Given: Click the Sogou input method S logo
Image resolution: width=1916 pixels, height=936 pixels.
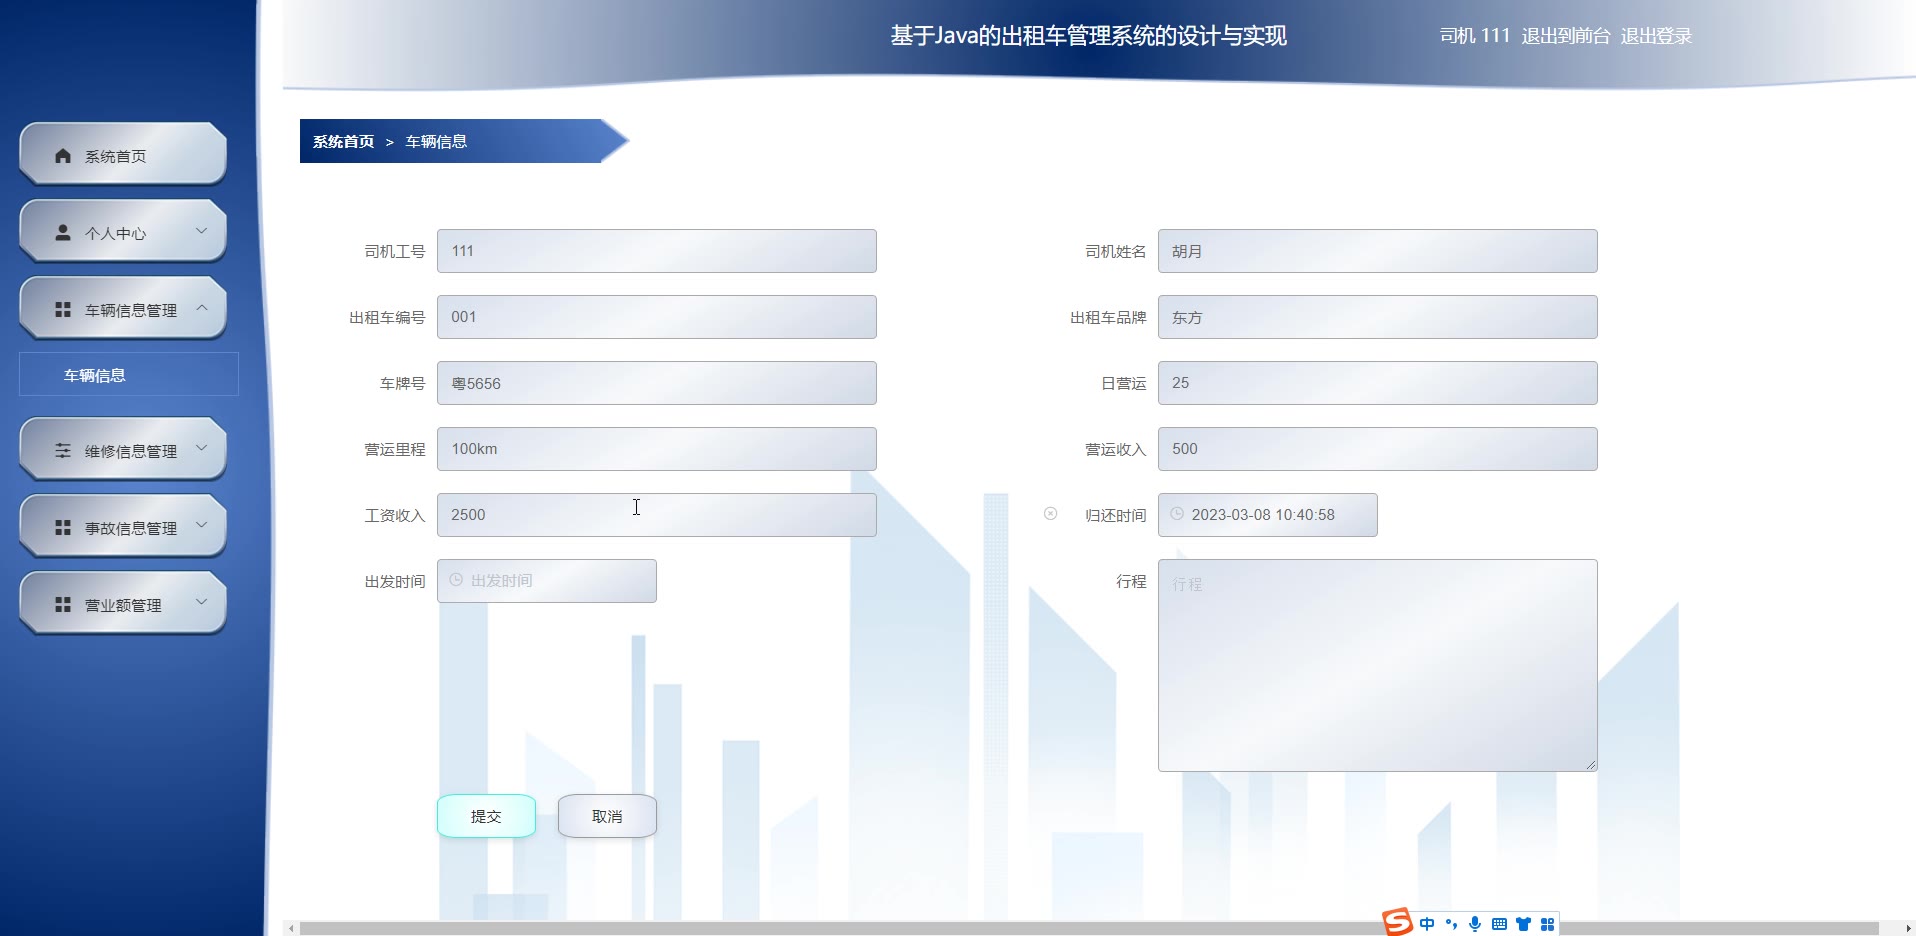Looking at the screenshot, I should [x=1397, y=922].
